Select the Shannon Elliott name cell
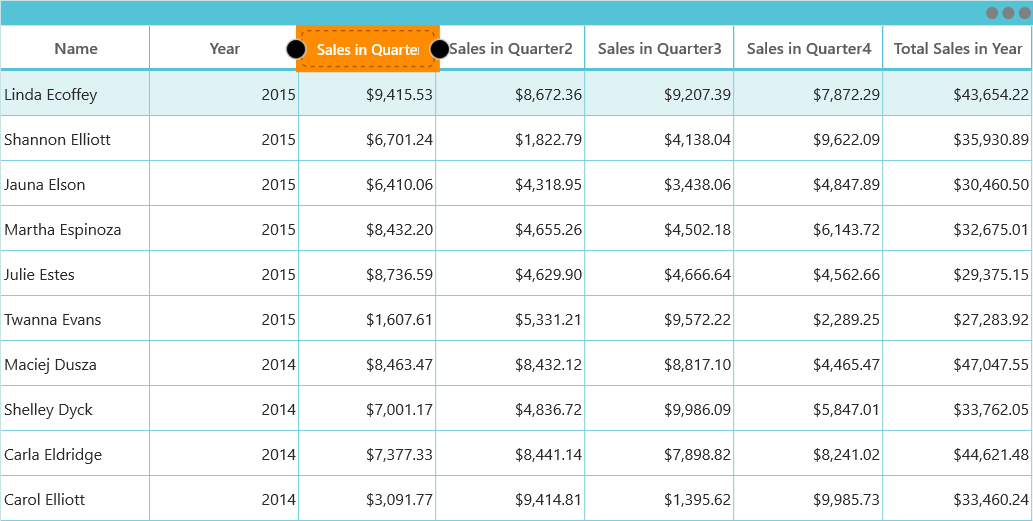Viewport: 1033px width, 521px height. [75, 139]
